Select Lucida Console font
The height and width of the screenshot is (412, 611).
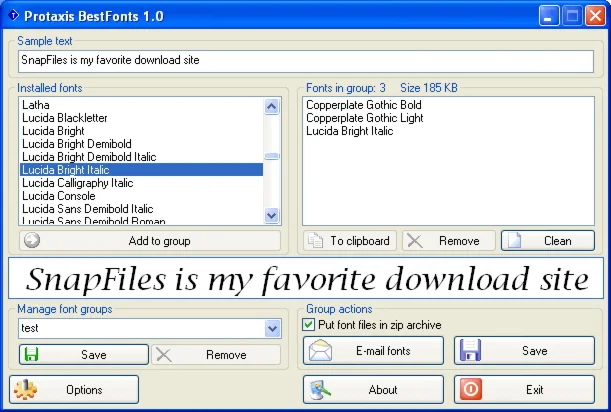click(141, 196)
